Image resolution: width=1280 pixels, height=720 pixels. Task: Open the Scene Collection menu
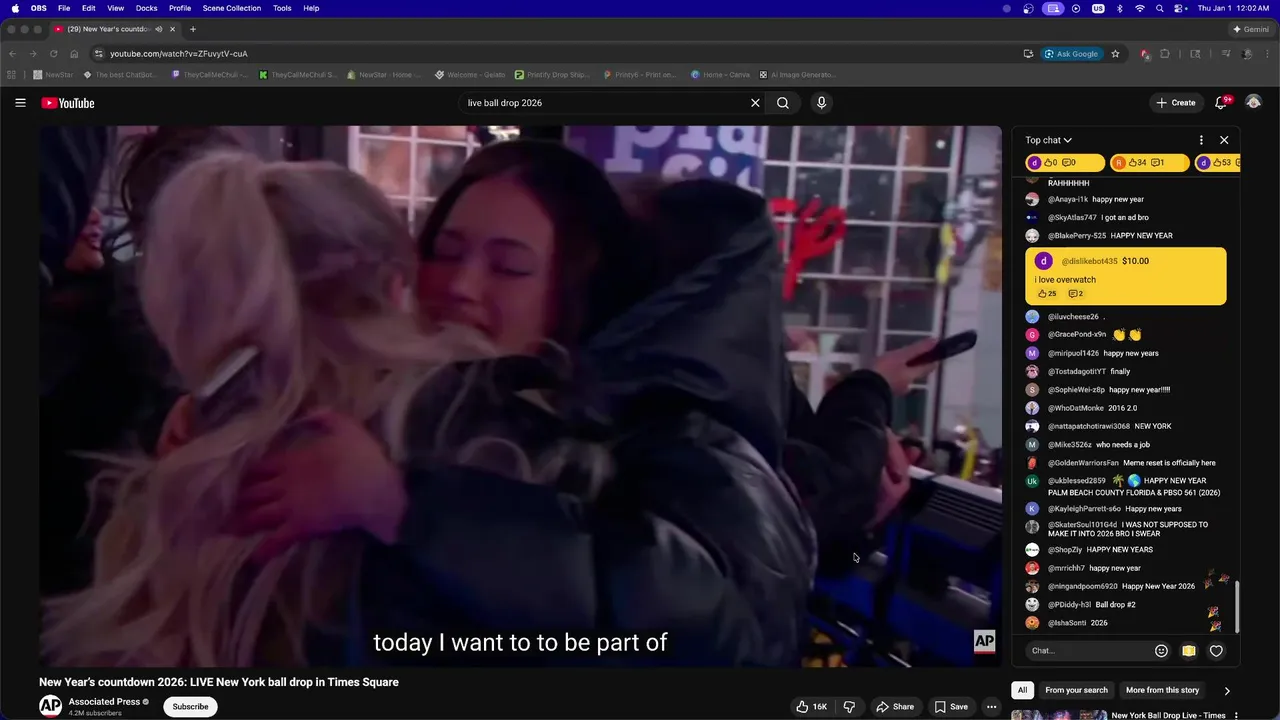click(x=231, y=8)
